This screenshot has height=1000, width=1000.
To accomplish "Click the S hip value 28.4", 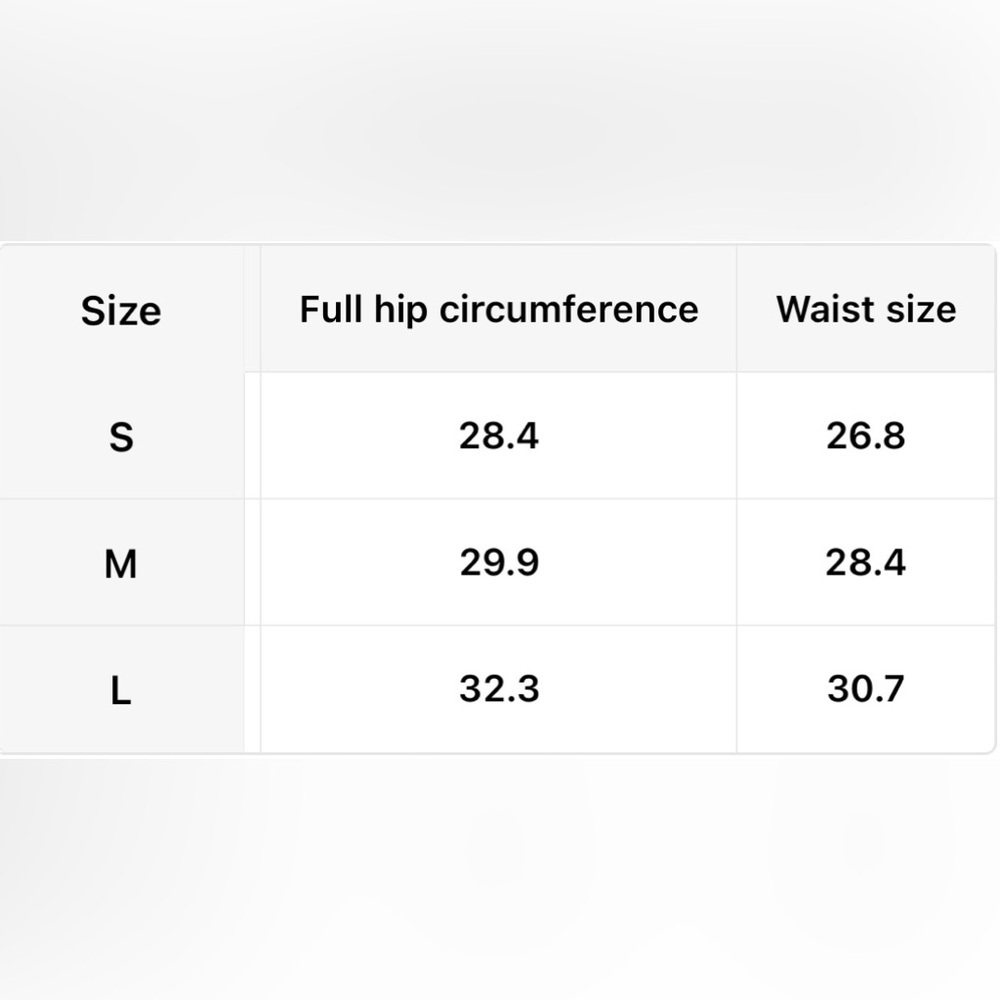I will [x=499, y=436].
